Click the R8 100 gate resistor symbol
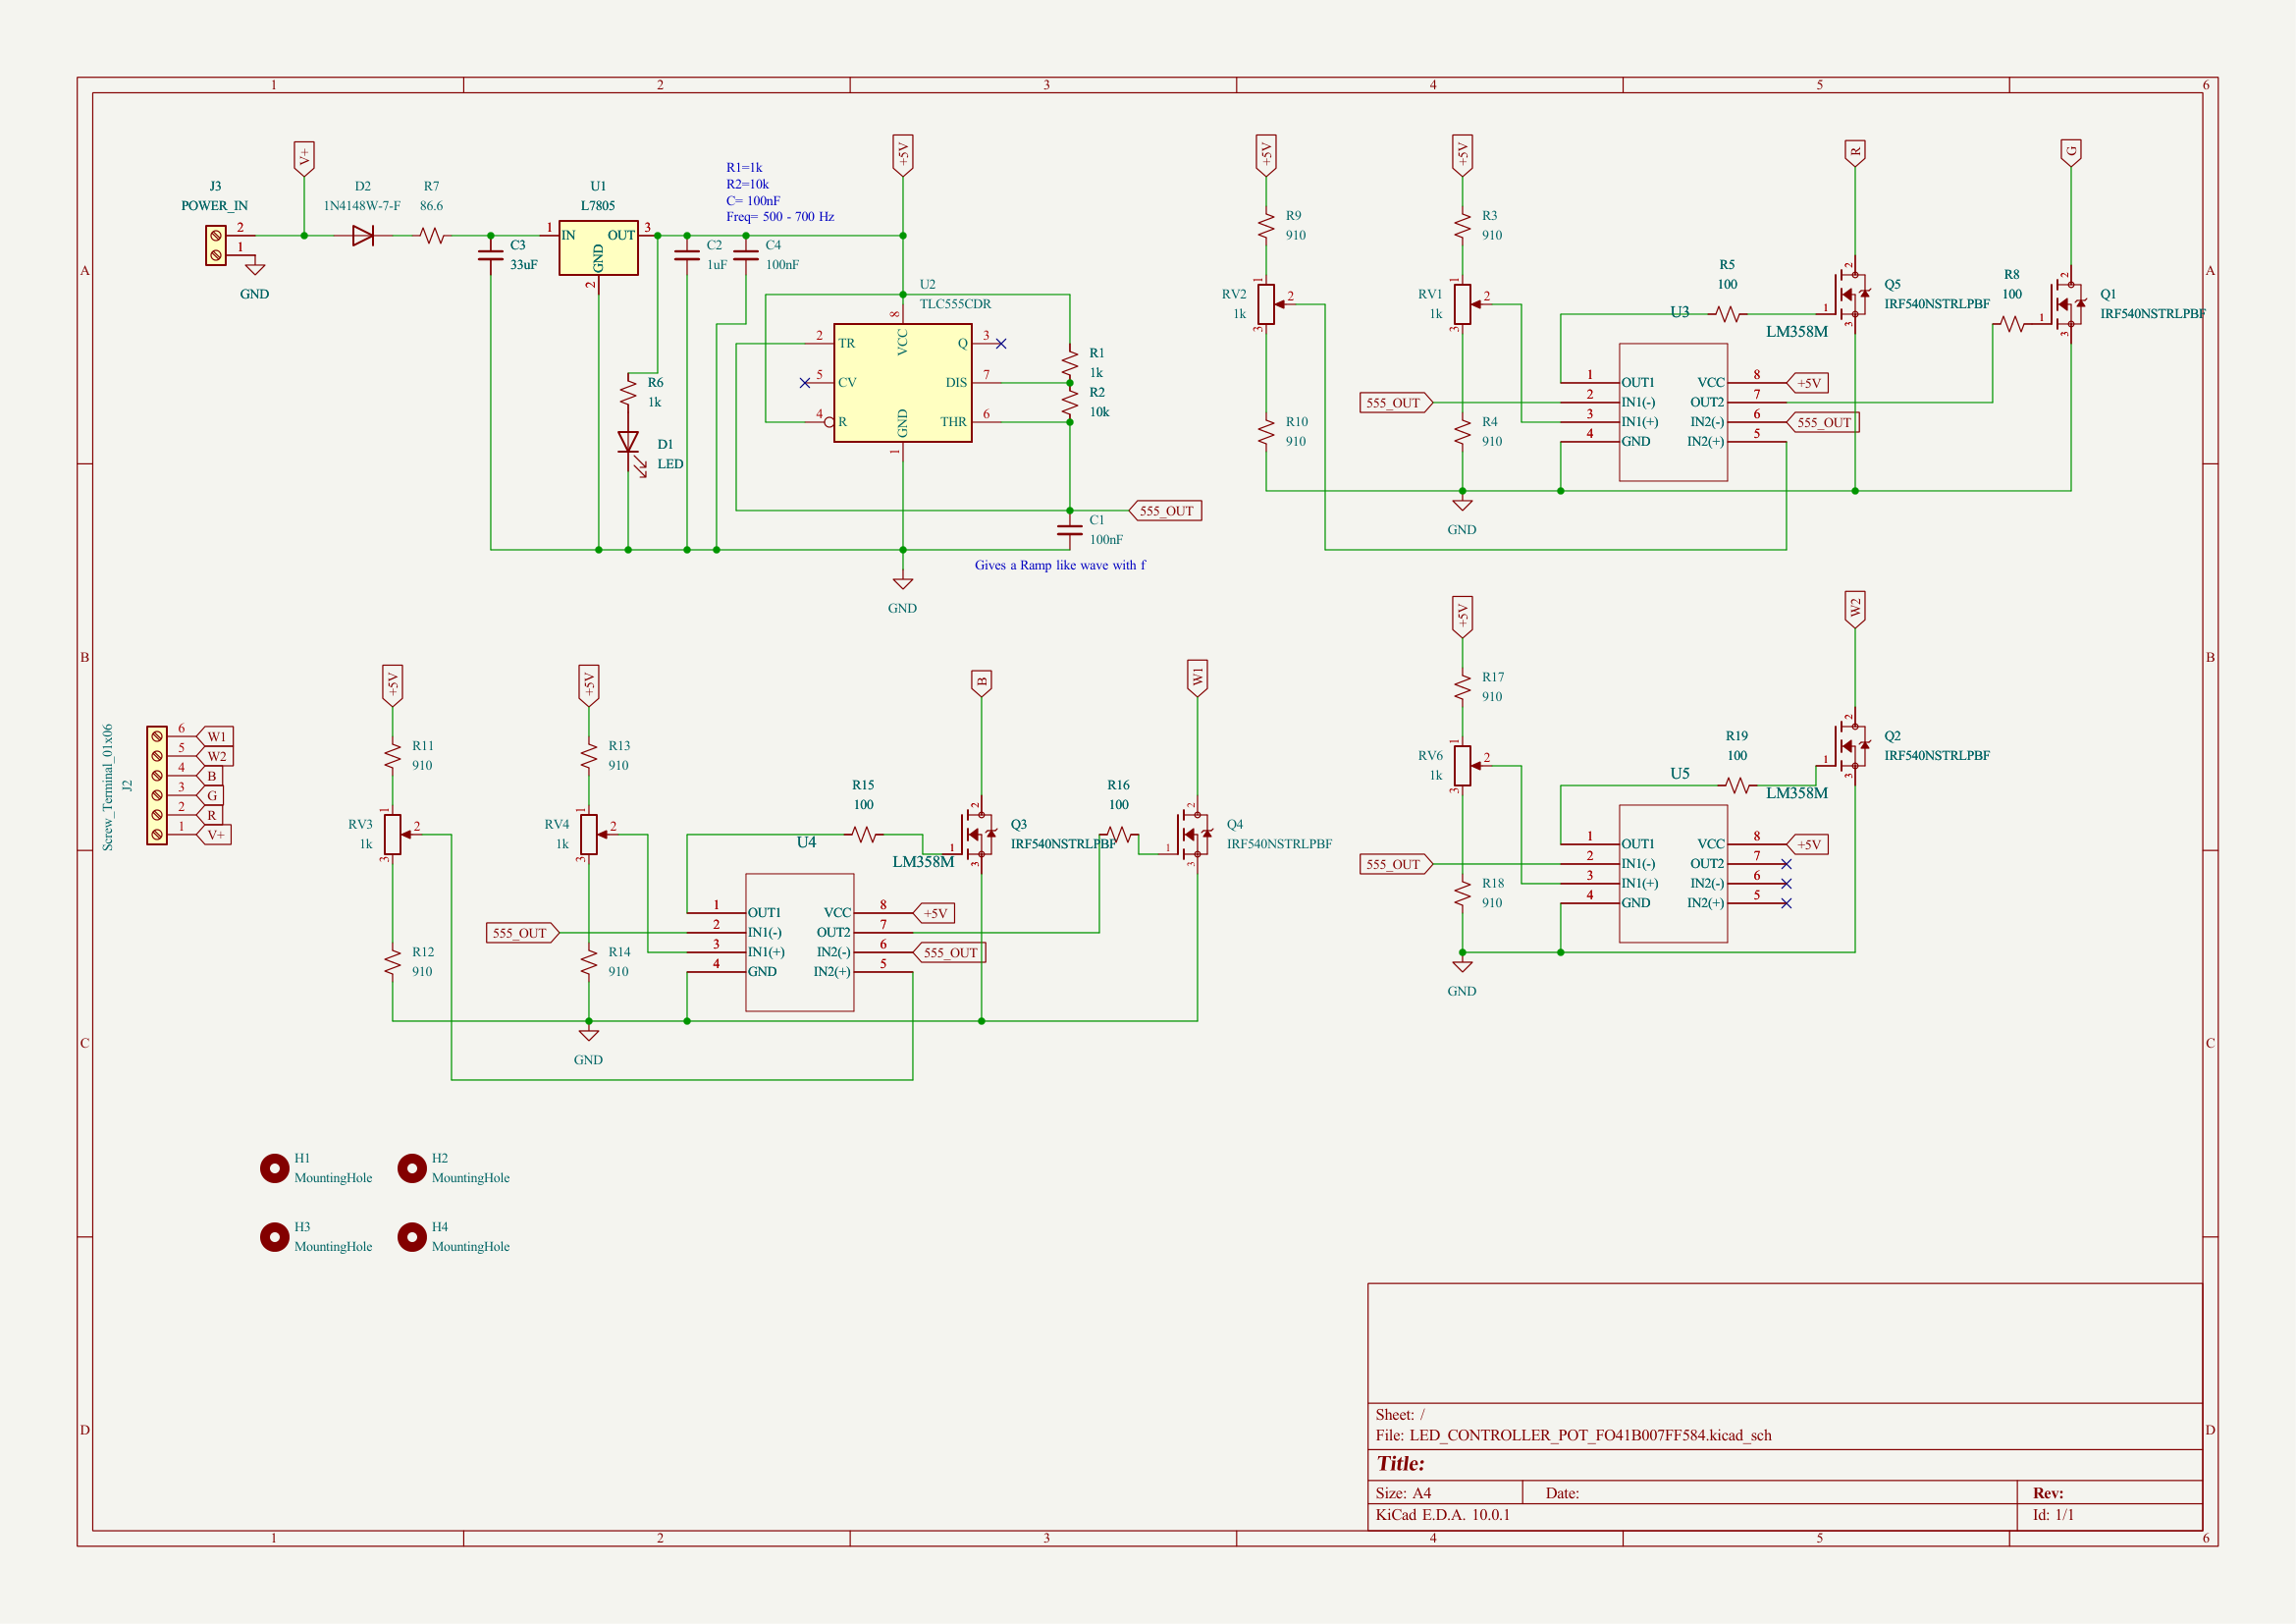This screenshot has width=2296, height=1624. (2011, 324)
